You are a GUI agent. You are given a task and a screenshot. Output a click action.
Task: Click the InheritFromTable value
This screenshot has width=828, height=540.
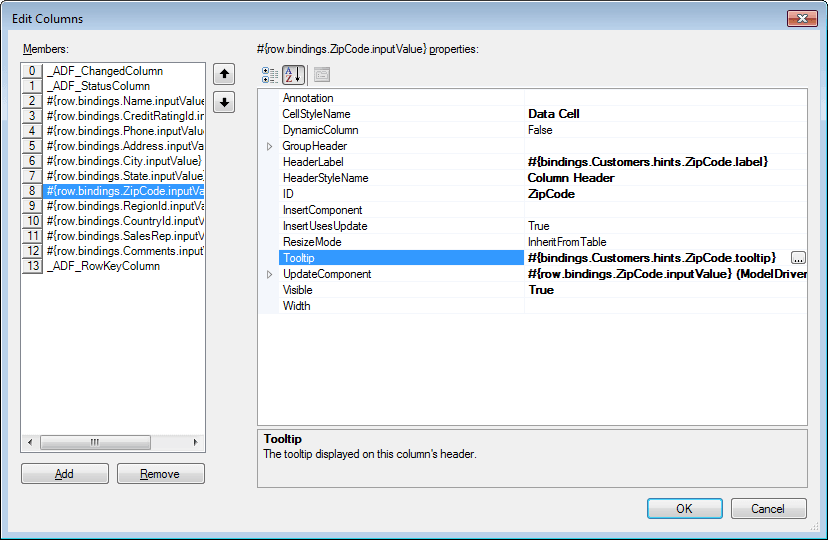click(x=567, y=242)
